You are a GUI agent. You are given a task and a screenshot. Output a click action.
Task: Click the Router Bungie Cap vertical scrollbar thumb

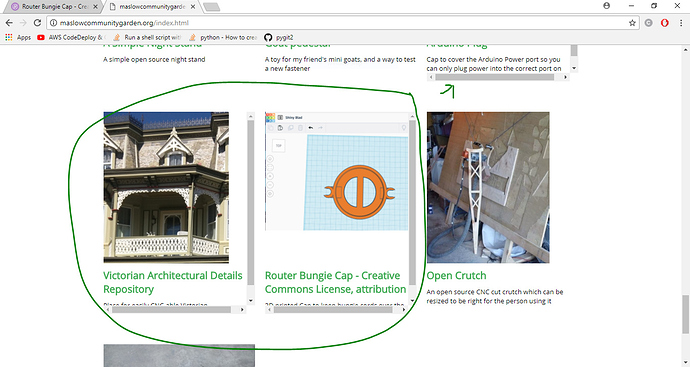[x=412, y=202]
